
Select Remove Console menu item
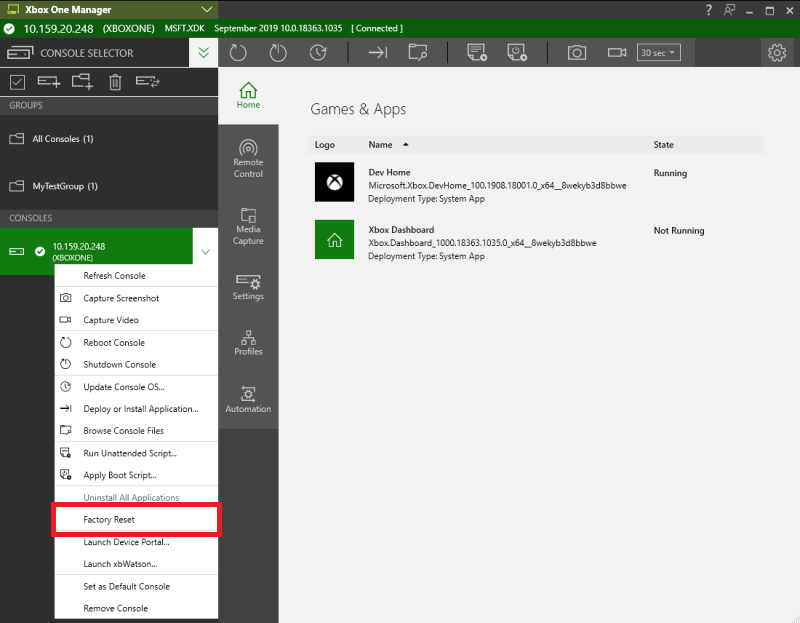[136, 608]
